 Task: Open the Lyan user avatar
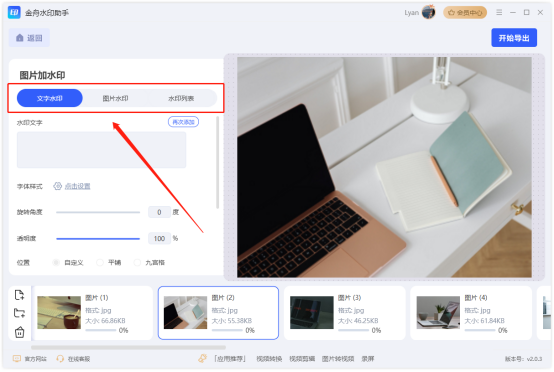pos(429,13)
